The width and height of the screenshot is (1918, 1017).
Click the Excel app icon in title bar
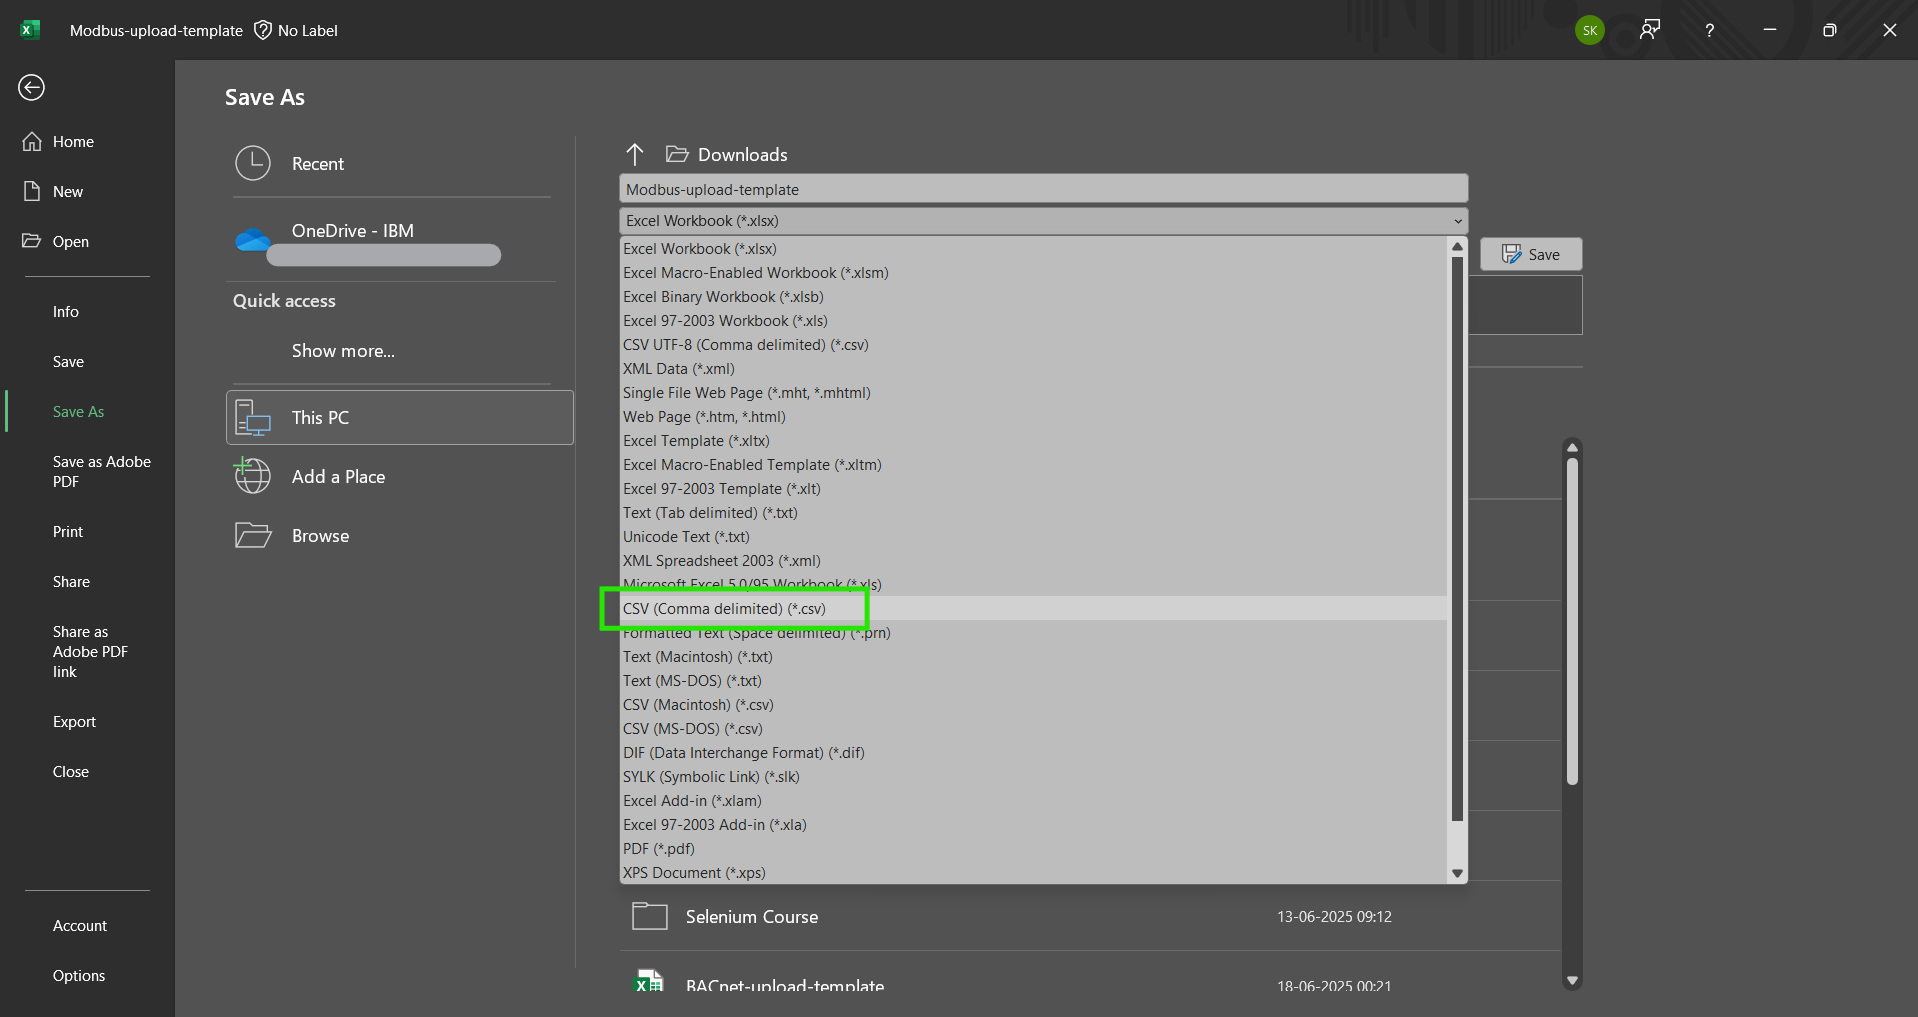click(x=30, y=30)
